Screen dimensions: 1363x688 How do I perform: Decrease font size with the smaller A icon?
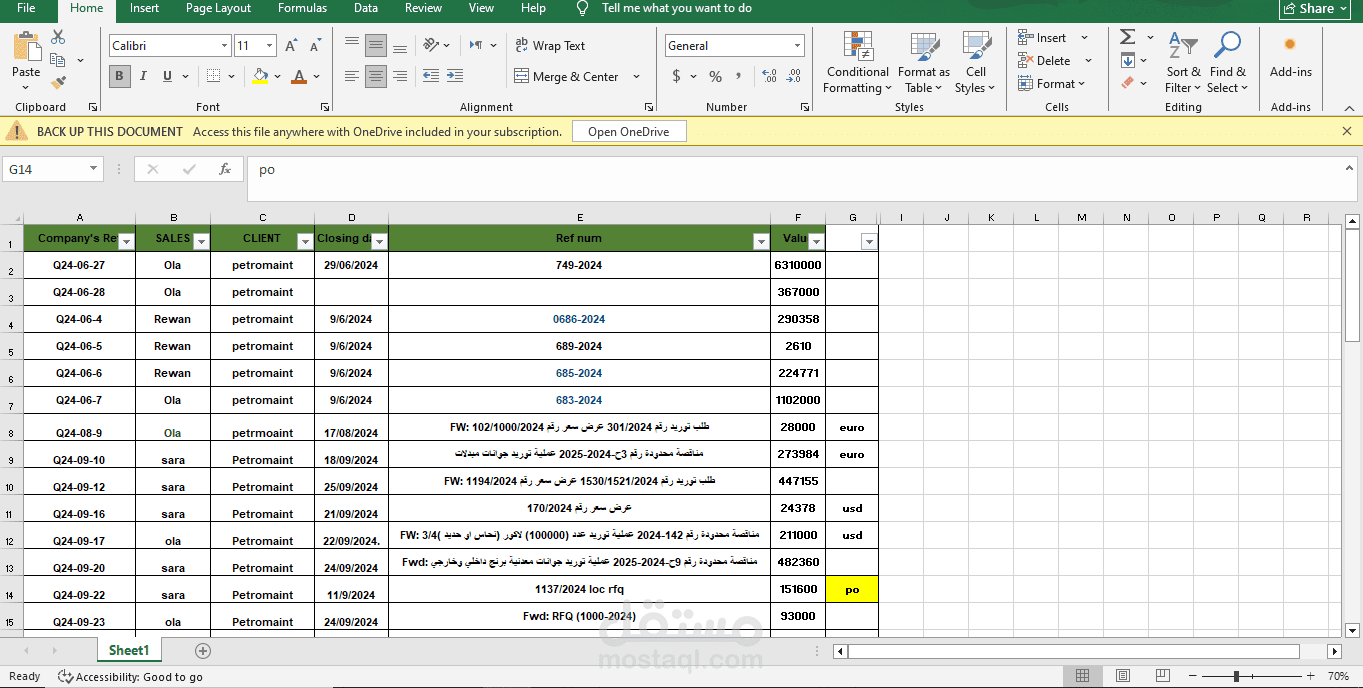pyautogui.click(x=316, y=46)
